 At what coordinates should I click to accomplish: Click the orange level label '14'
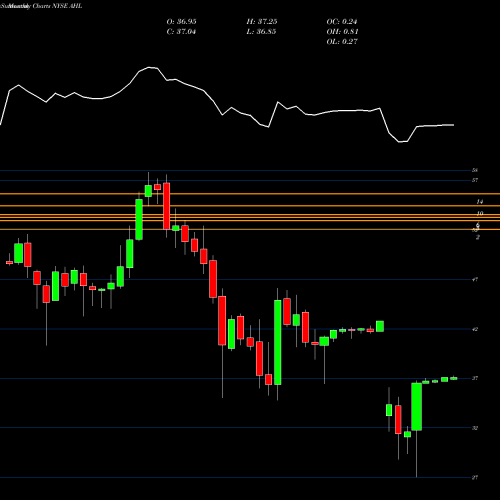480,202
